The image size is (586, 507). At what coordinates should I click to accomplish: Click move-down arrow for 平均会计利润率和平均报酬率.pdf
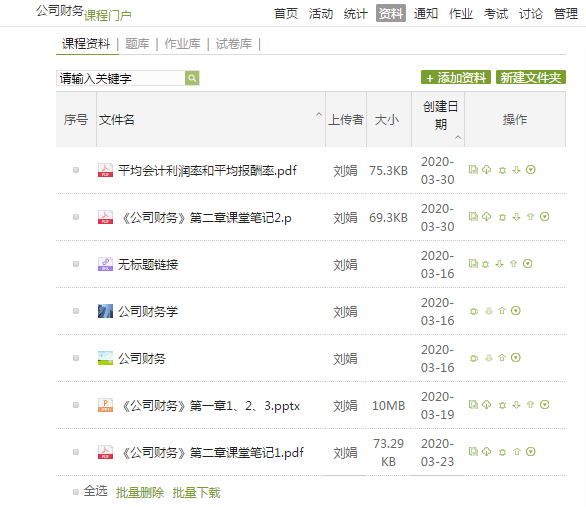click(x=516, y=170)
